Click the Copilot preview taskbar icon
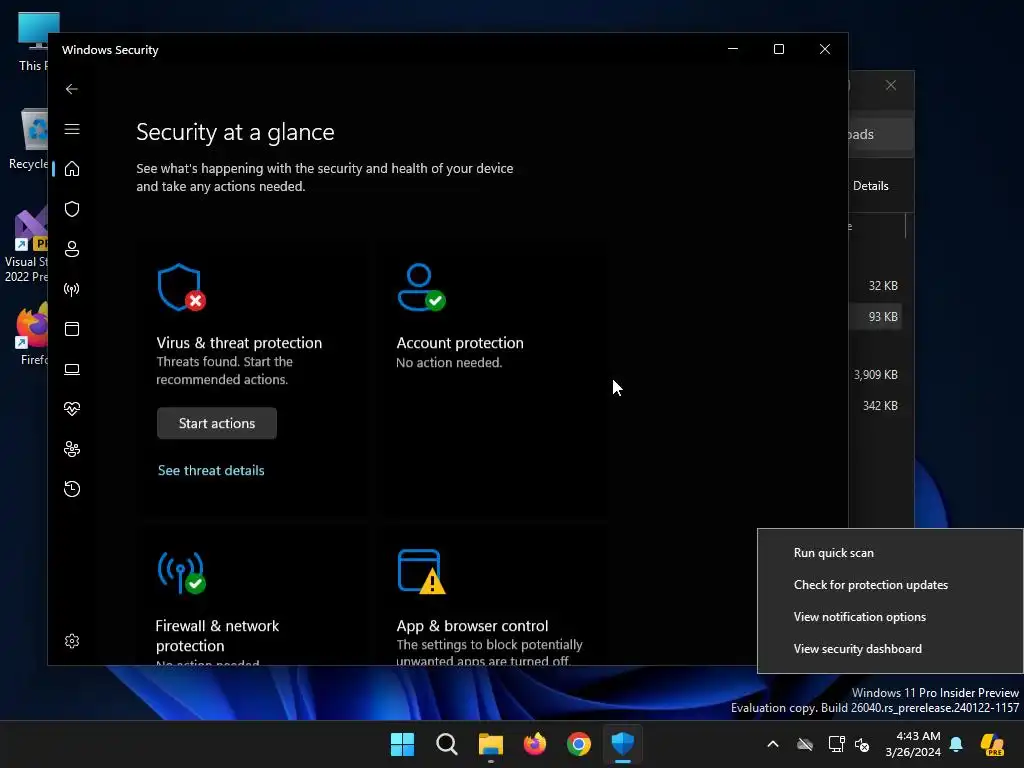The width and height of the screenshot is (1024, 768). (993, 744)
